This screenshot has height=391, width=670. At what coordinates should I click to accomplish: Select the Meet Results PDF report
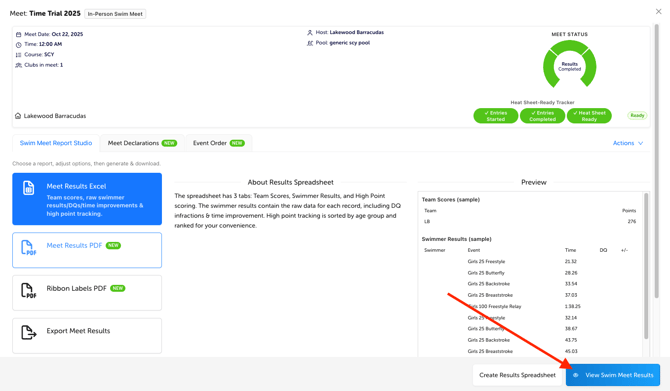click(87, 250)
